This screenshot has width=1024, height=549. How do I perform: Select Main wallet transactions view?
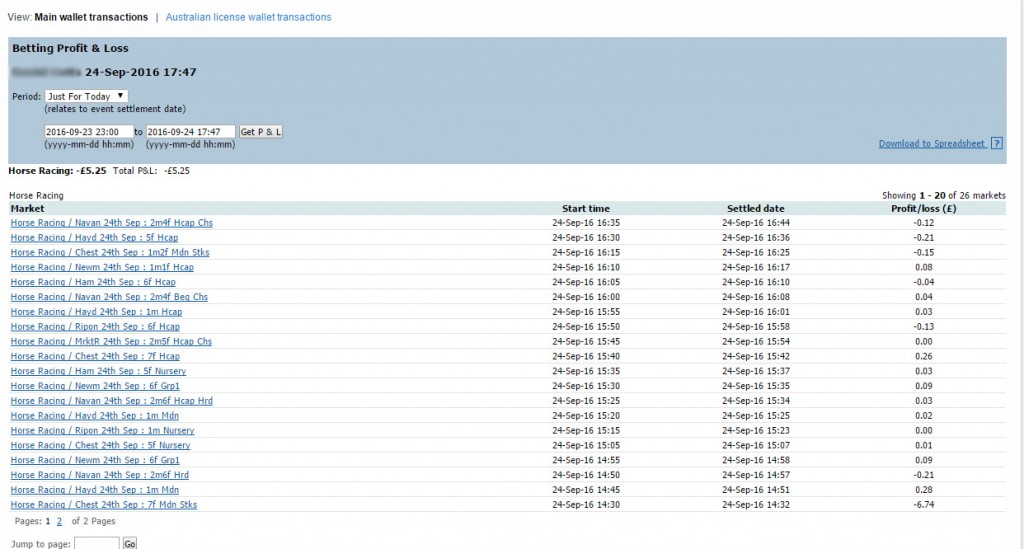91,17
